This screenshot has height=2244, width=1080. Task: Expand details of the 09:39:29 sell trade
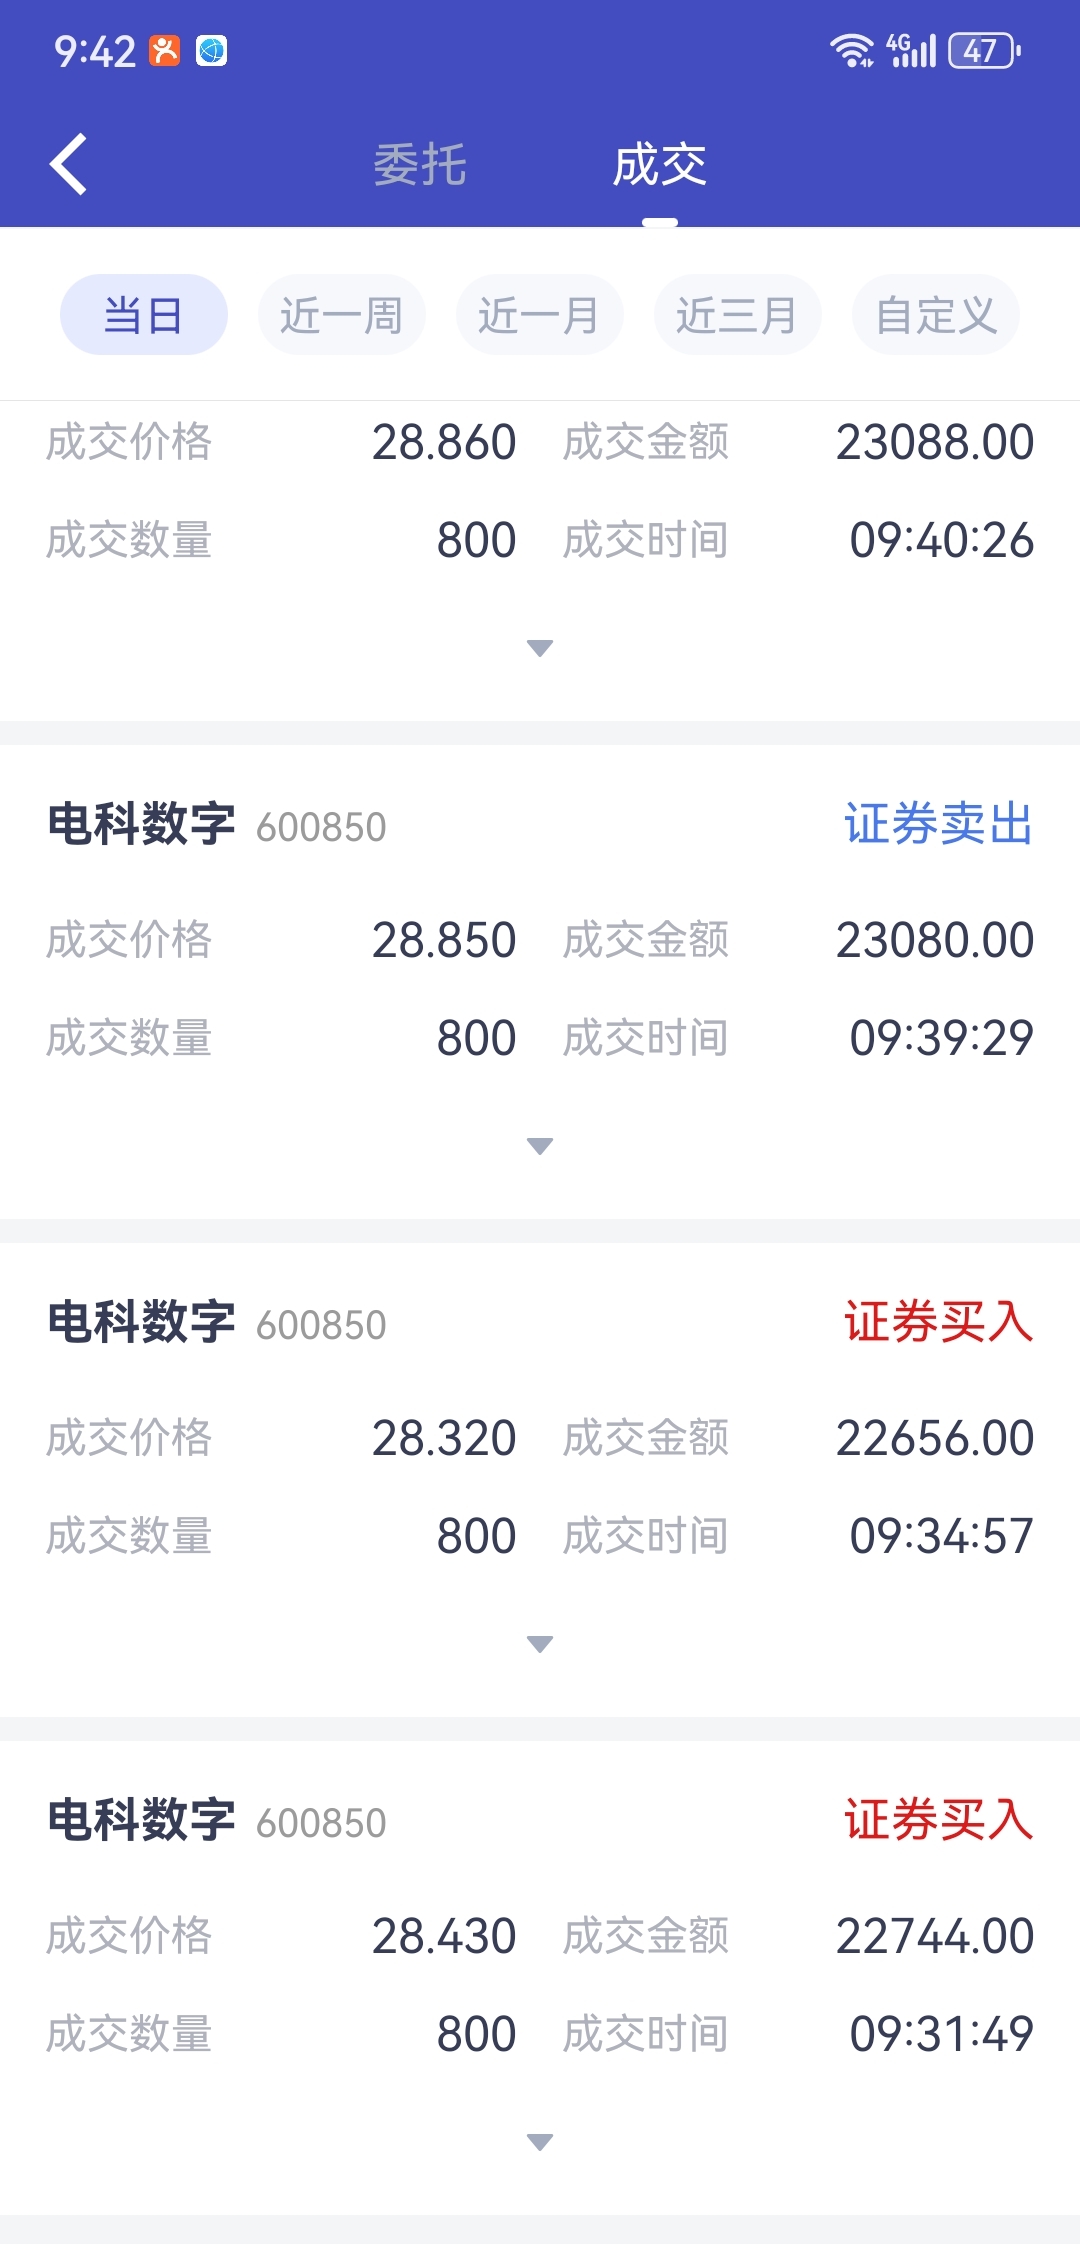coord(540,1146)
